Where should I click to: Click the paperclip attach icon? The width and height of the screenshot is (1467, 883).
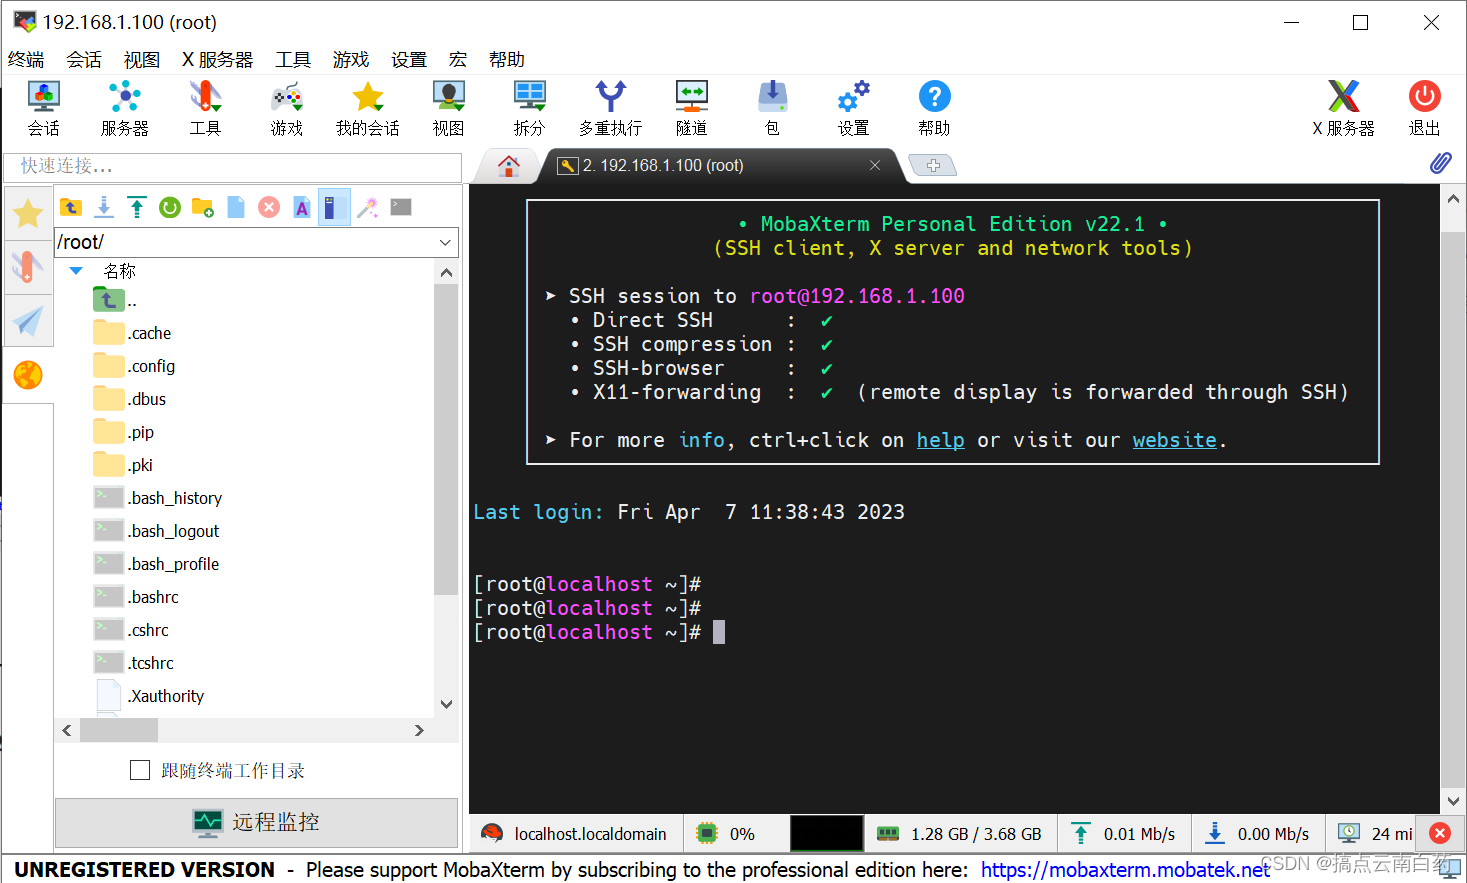[1440, 163]
